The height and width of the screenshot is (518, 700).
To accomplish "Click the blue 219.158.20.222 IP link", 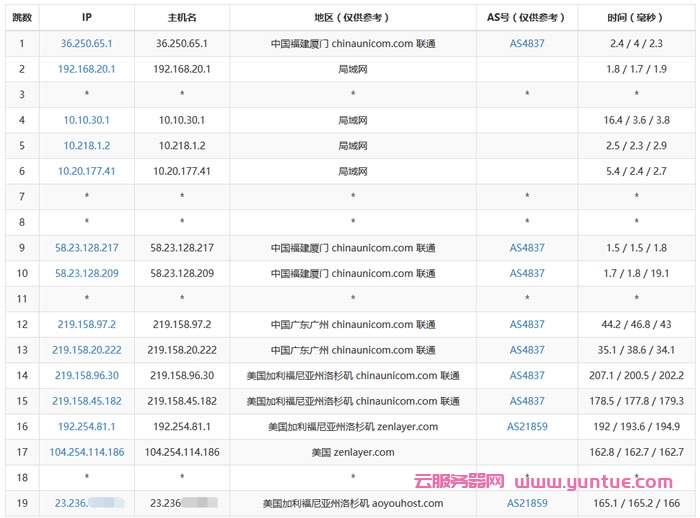I will (x=86, y=350).
